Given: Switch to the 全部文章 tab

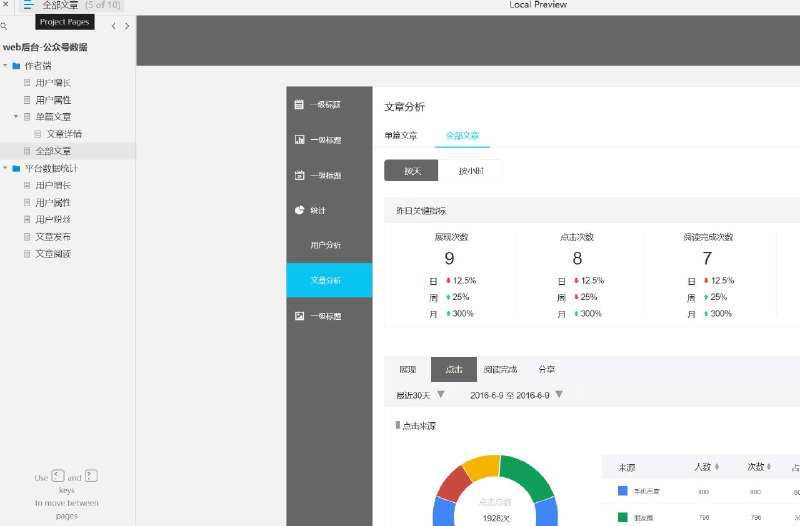Looking at the screenshot, I should click(462, 135).
